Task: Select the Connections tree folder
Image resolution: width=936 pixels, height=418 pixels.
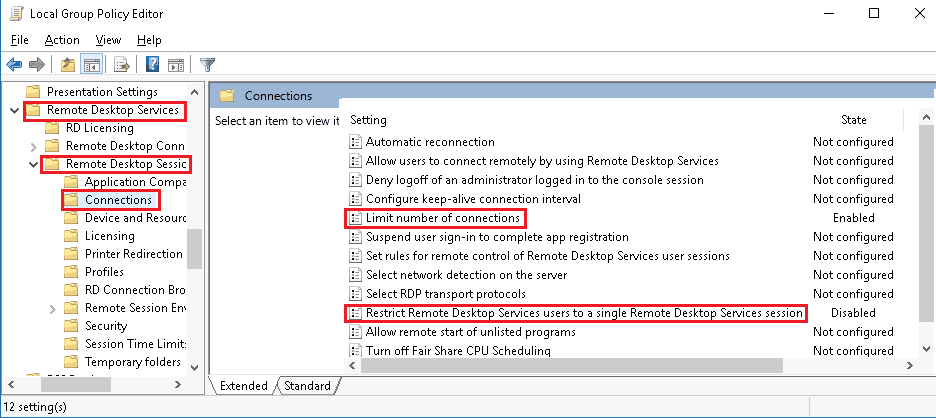Action: point(118,200)
